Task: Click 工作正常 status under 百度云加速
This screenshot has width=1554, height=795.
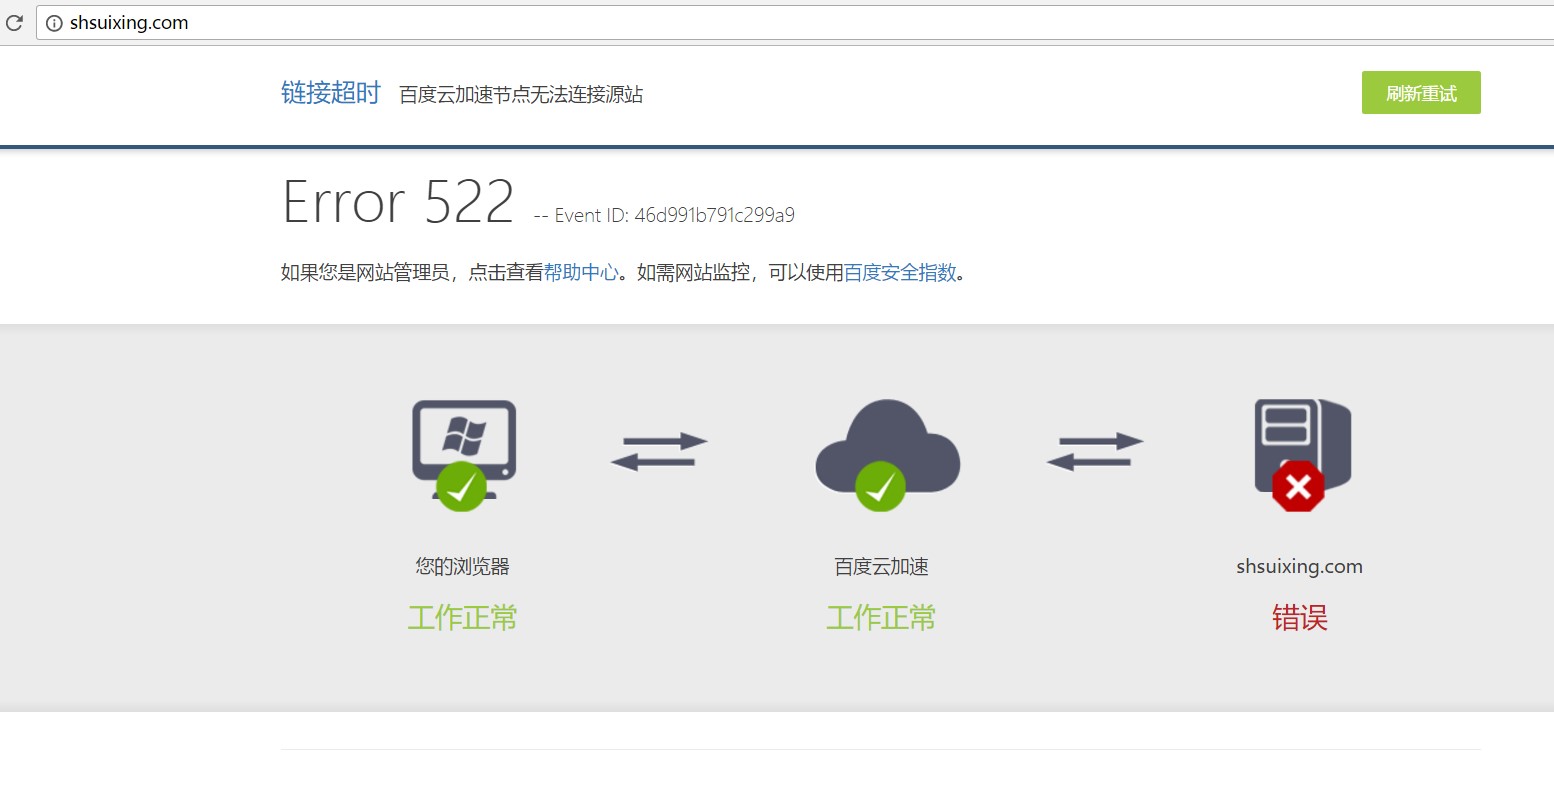Action: pos(881,618)
